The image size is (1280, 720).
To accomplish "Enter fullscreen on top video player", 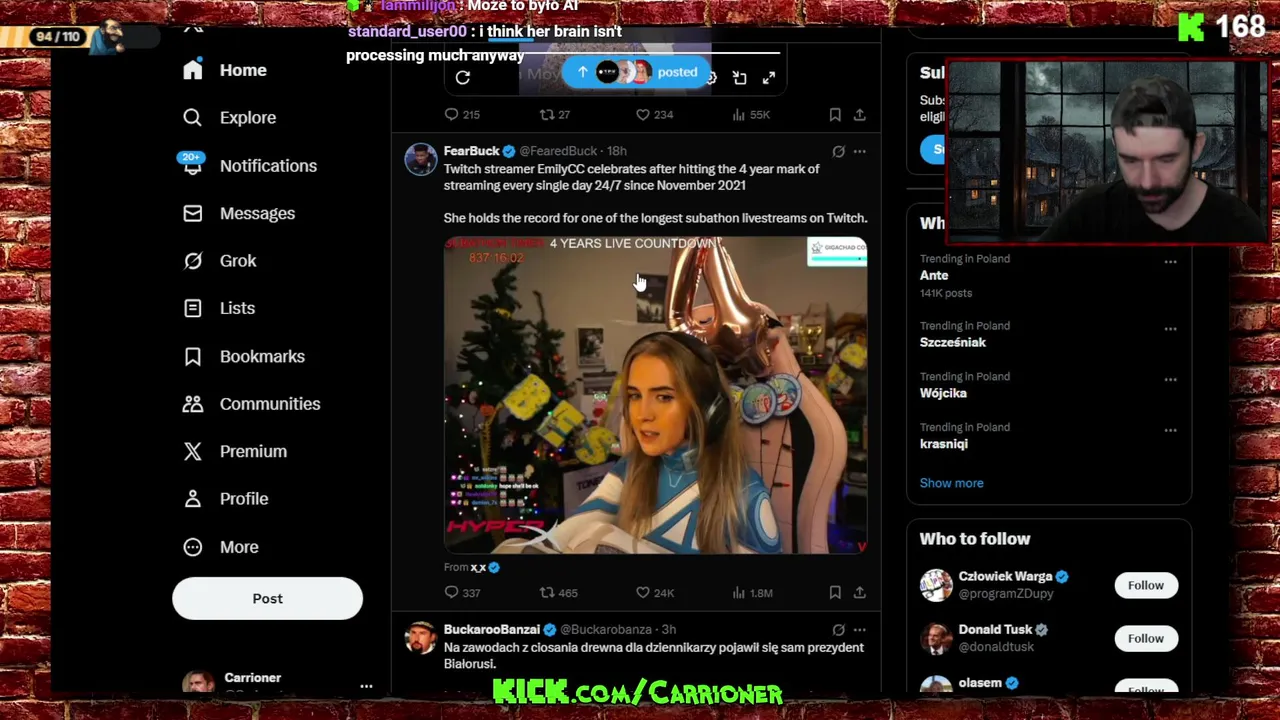I will [768, 77].
